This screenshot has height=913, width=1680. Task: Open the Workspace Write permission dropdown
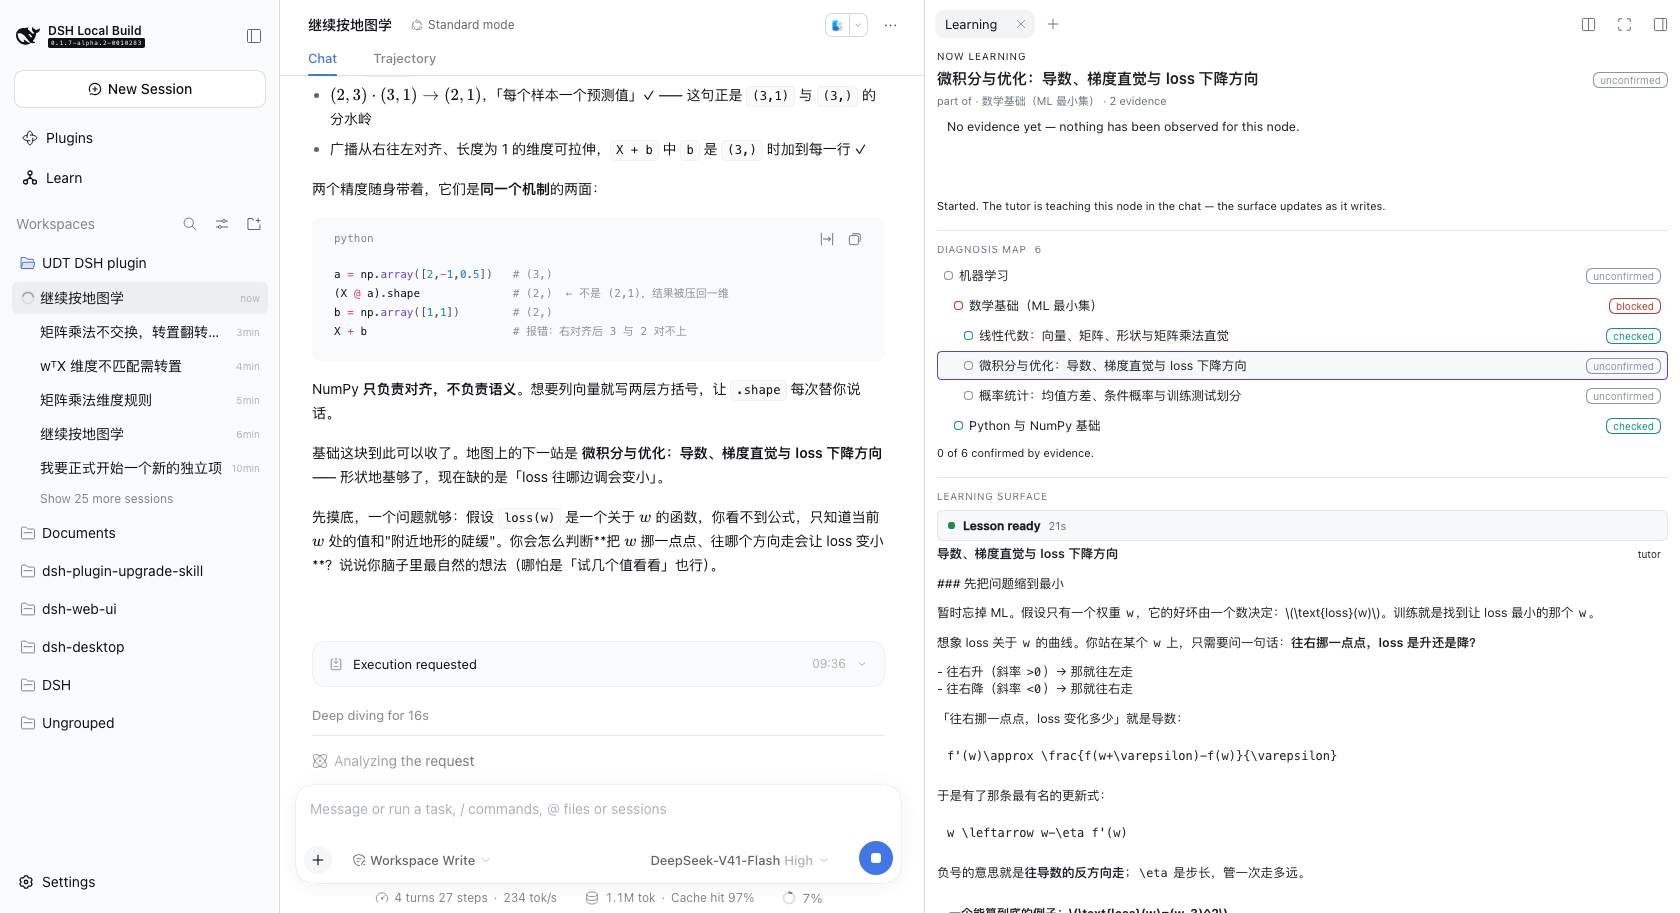click(x=421, y=860)
